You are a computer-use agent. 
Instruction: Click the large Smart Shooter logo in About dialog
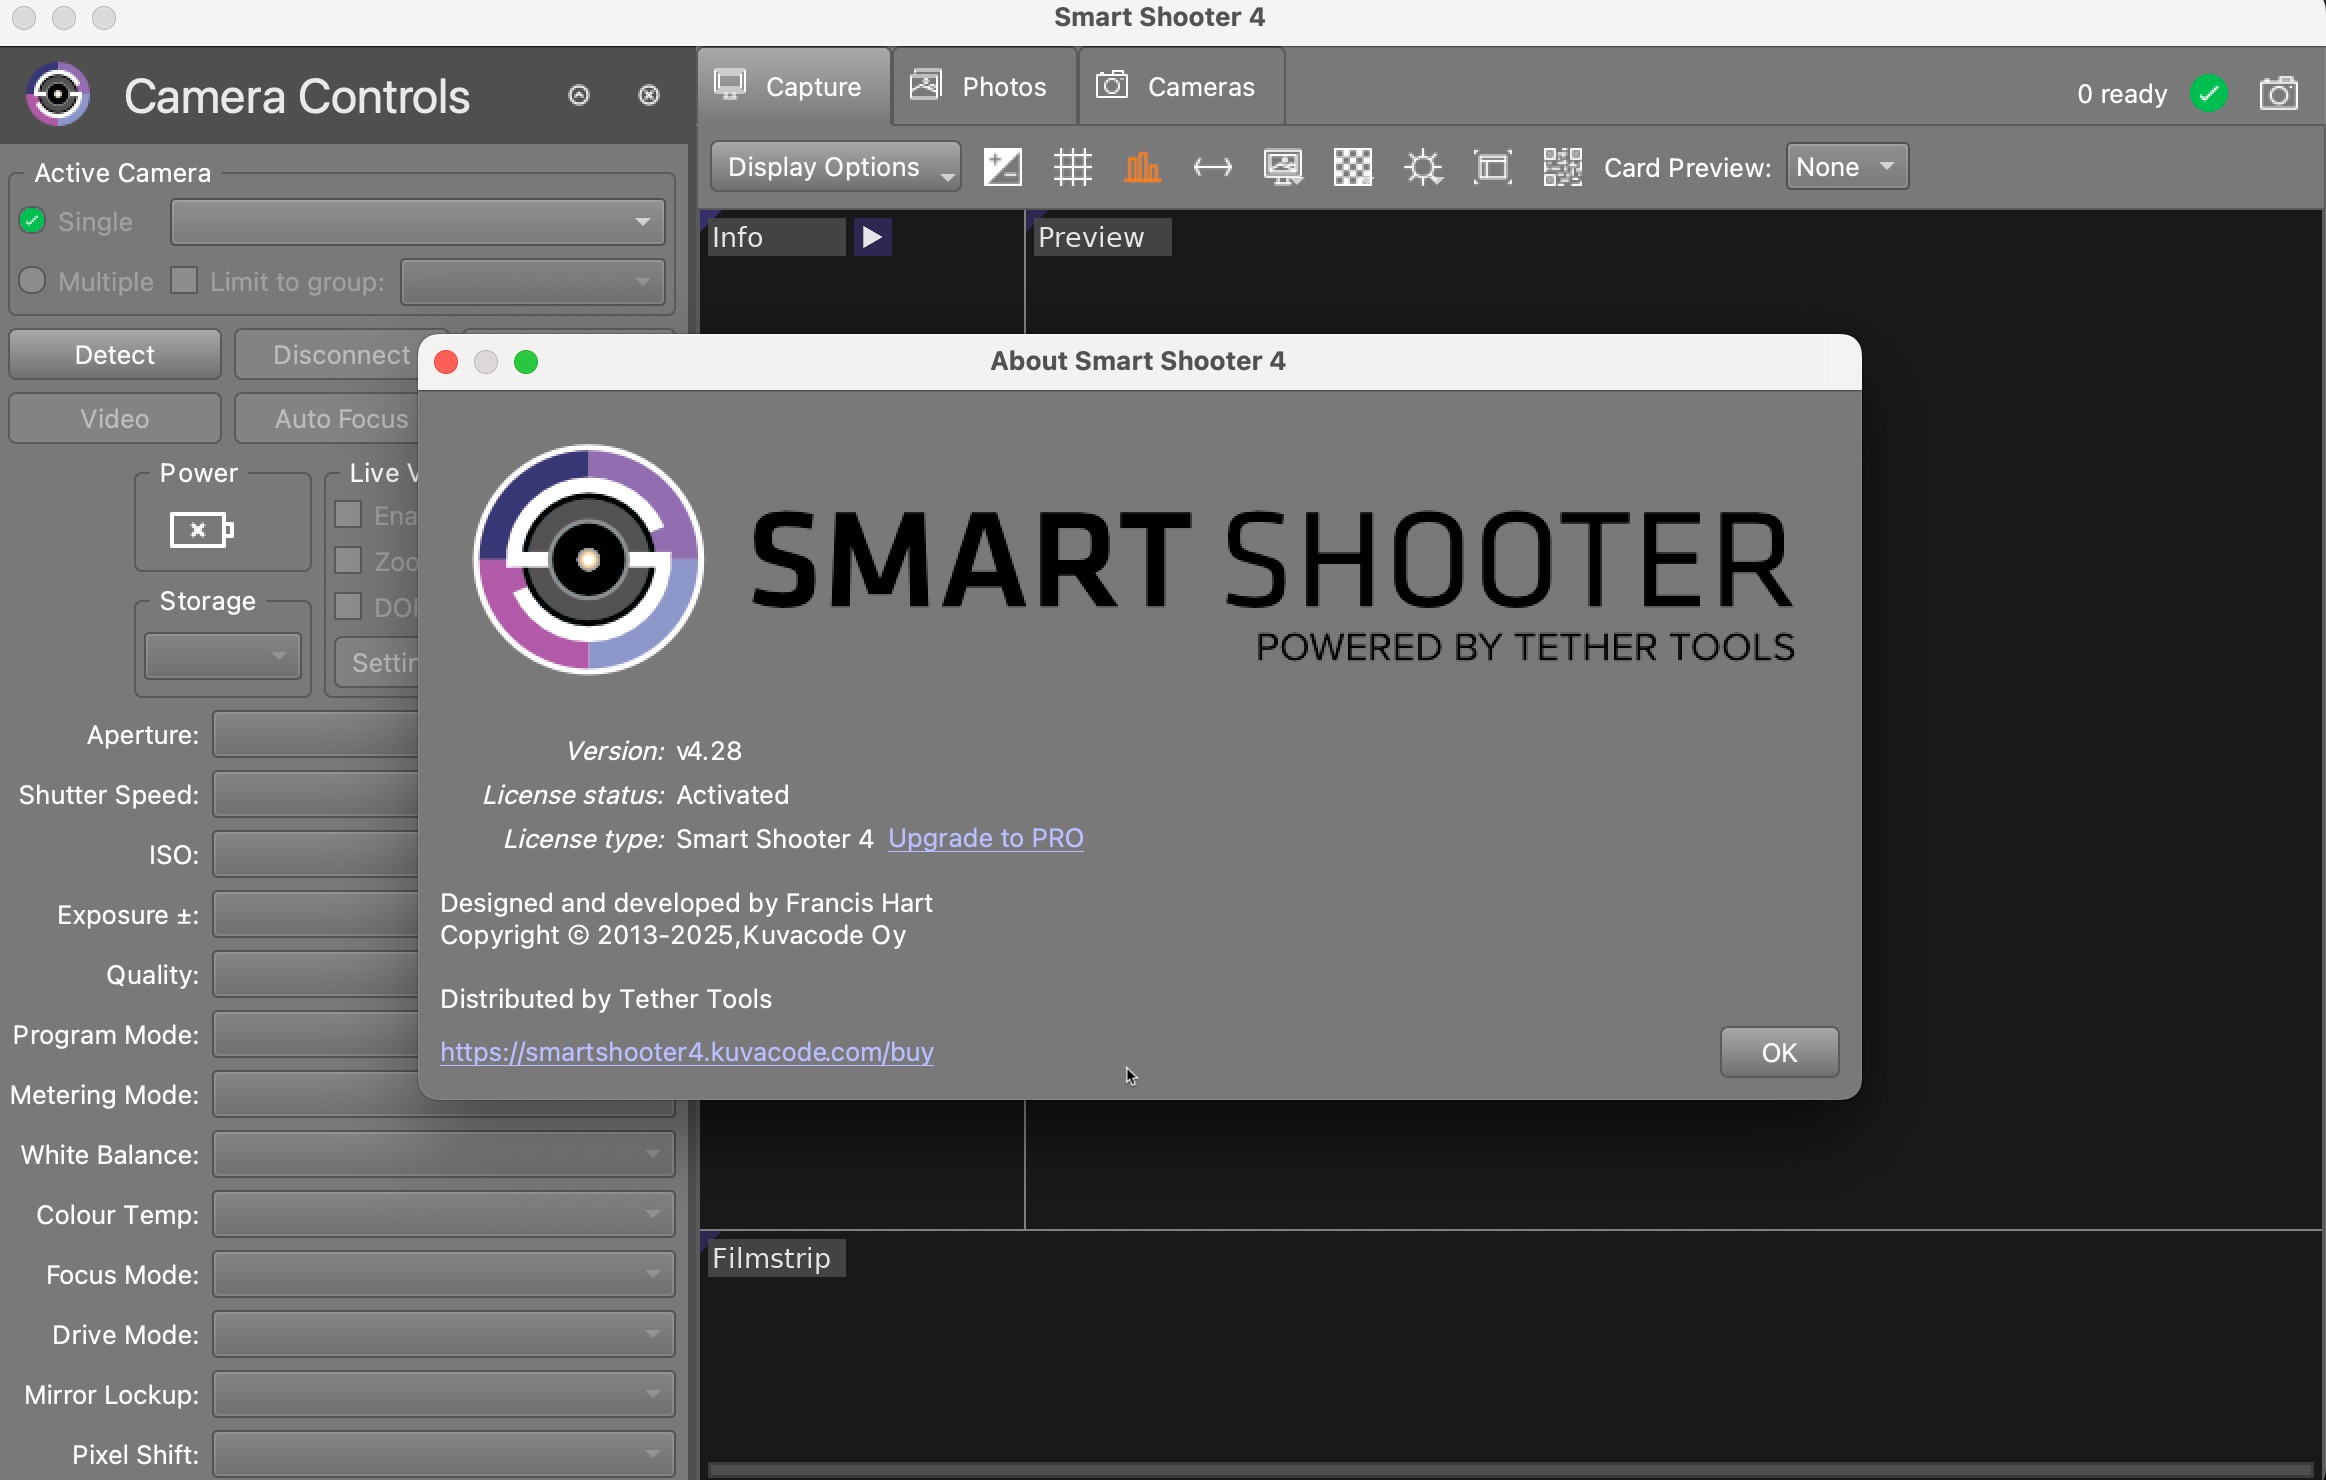pos(588,559)
